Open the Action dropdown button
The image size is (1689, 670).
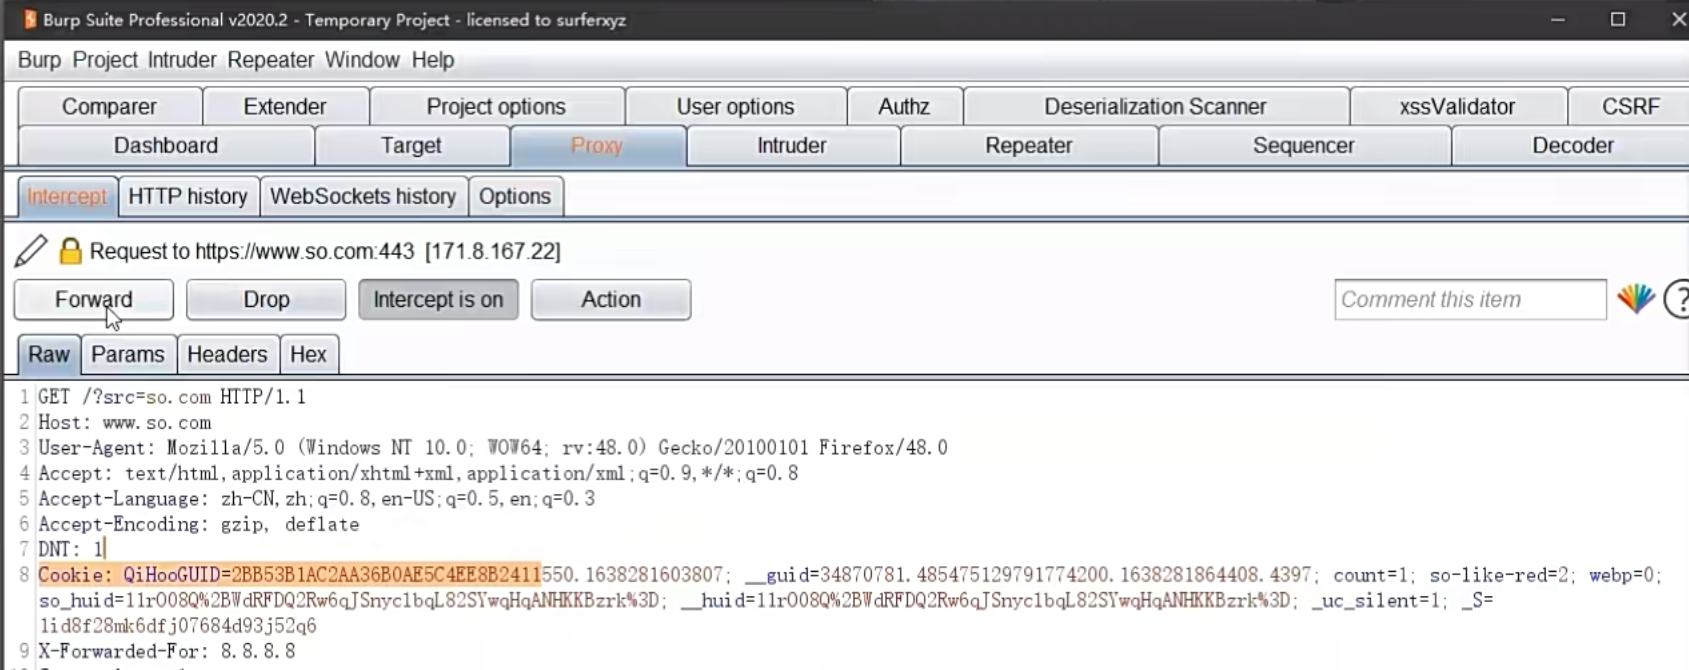coord(611,299)
